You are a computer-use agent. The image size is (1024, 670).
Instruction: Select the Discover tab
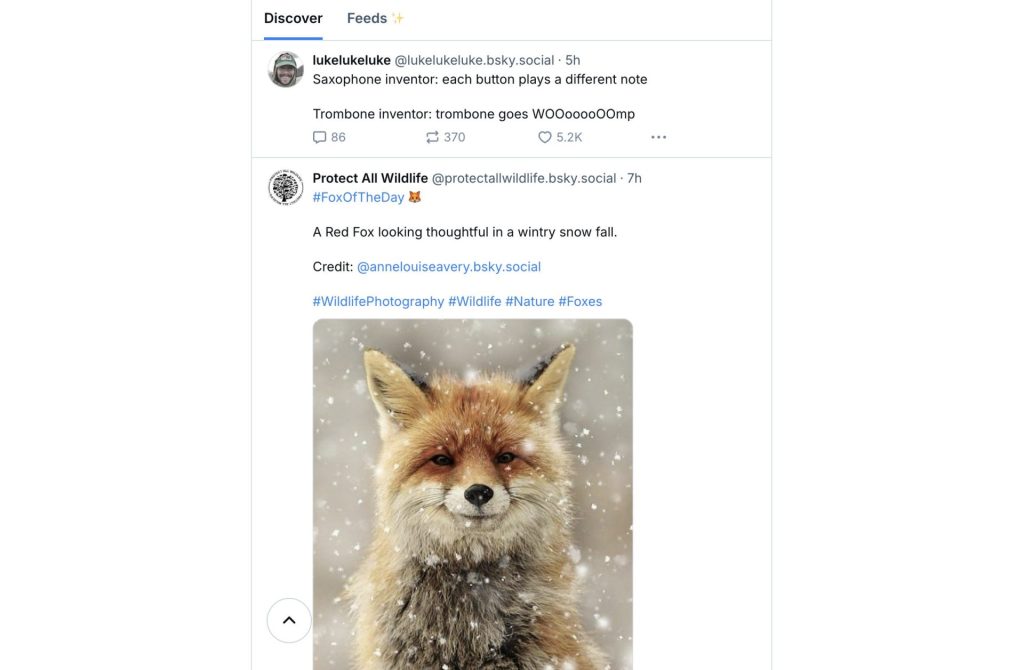[293, 18]
